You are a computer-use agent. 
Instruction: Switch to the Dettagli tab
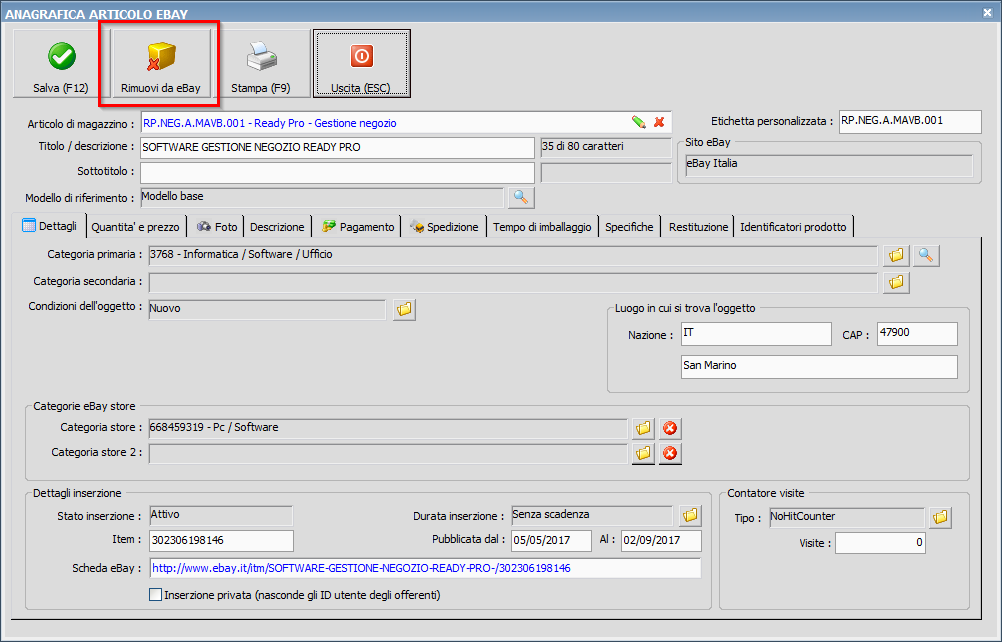pos(49,226)
